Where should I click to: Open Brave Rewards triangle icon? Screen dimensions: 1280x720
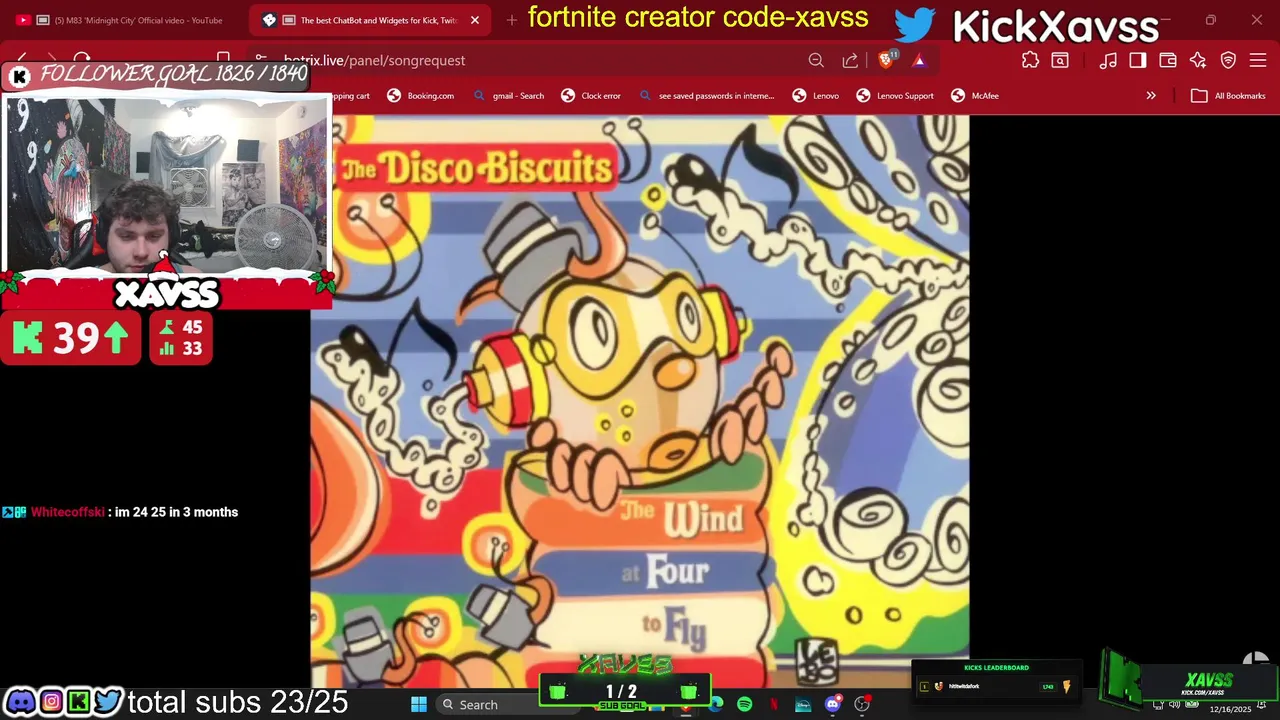pyautogui.click(x=919, y=61)
